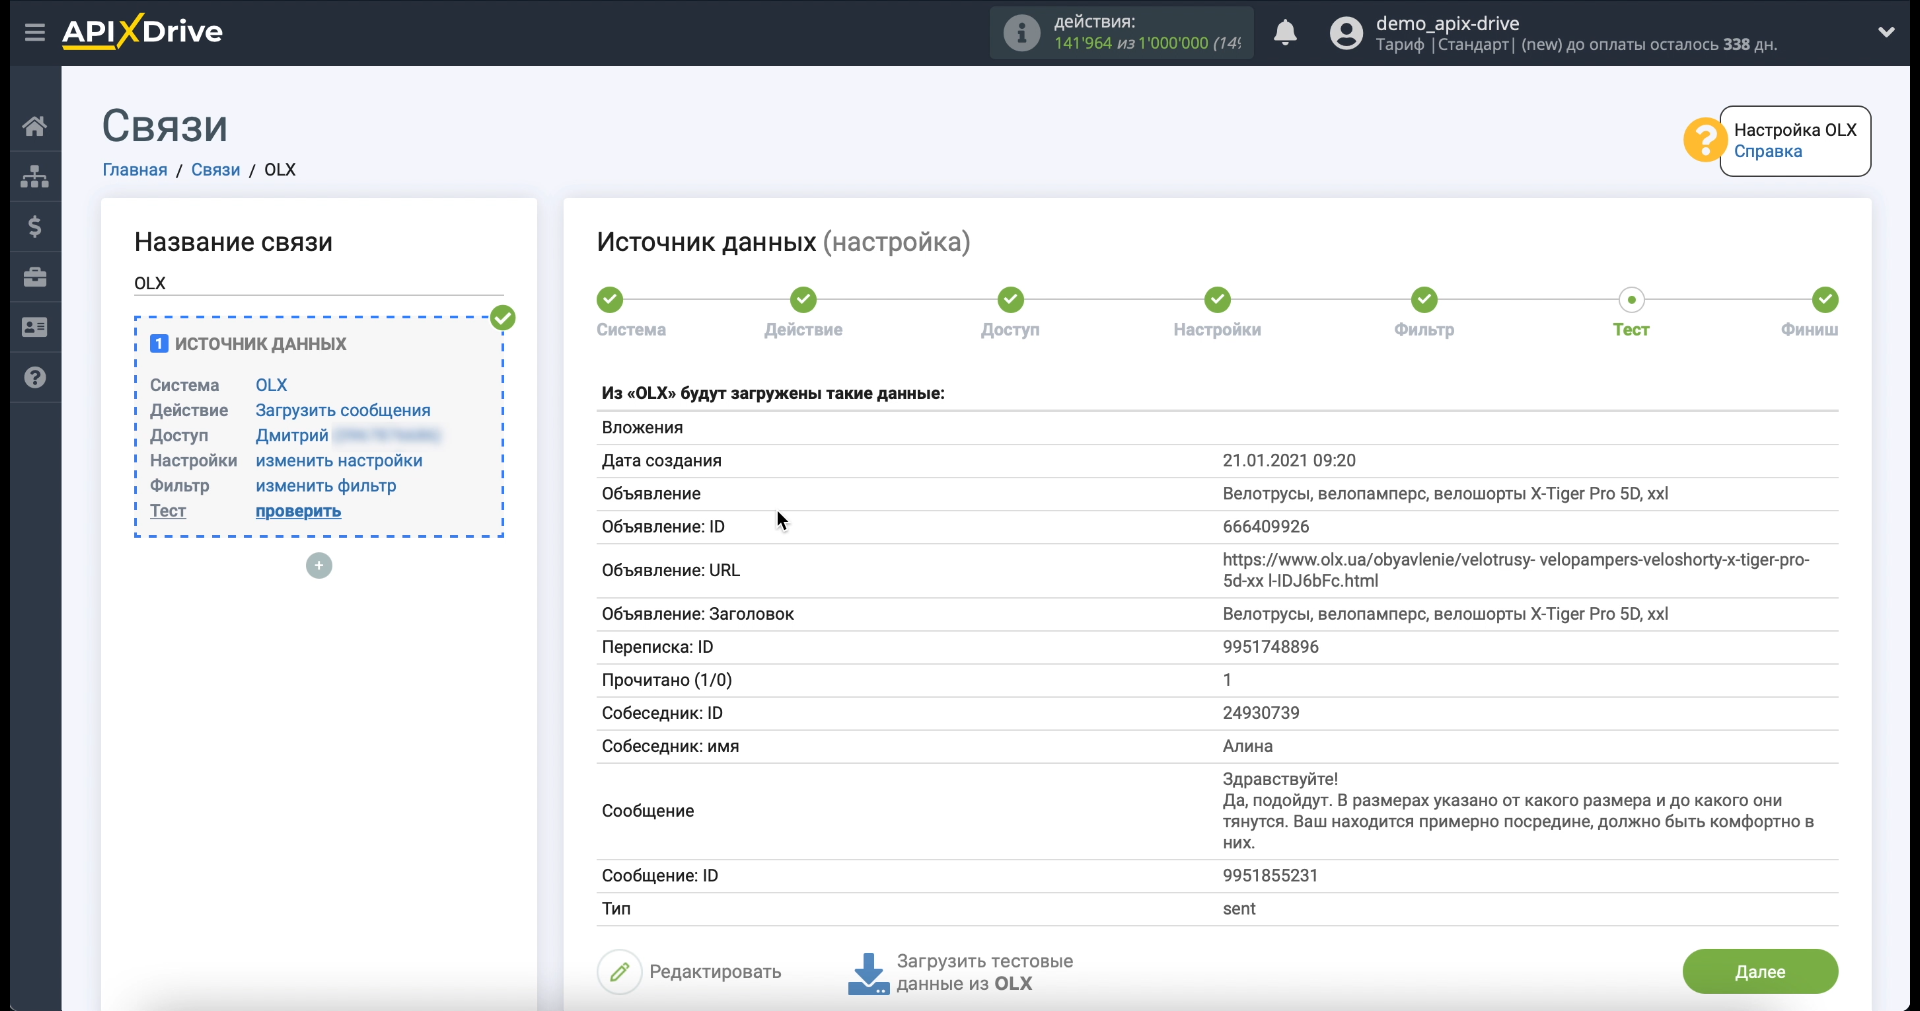Image resolution: width=1920 pixels, height=1011 pixels.
Task: Select the Переписка ID 9951748896
Action: pyautogui.click(x=1271, y=647)
